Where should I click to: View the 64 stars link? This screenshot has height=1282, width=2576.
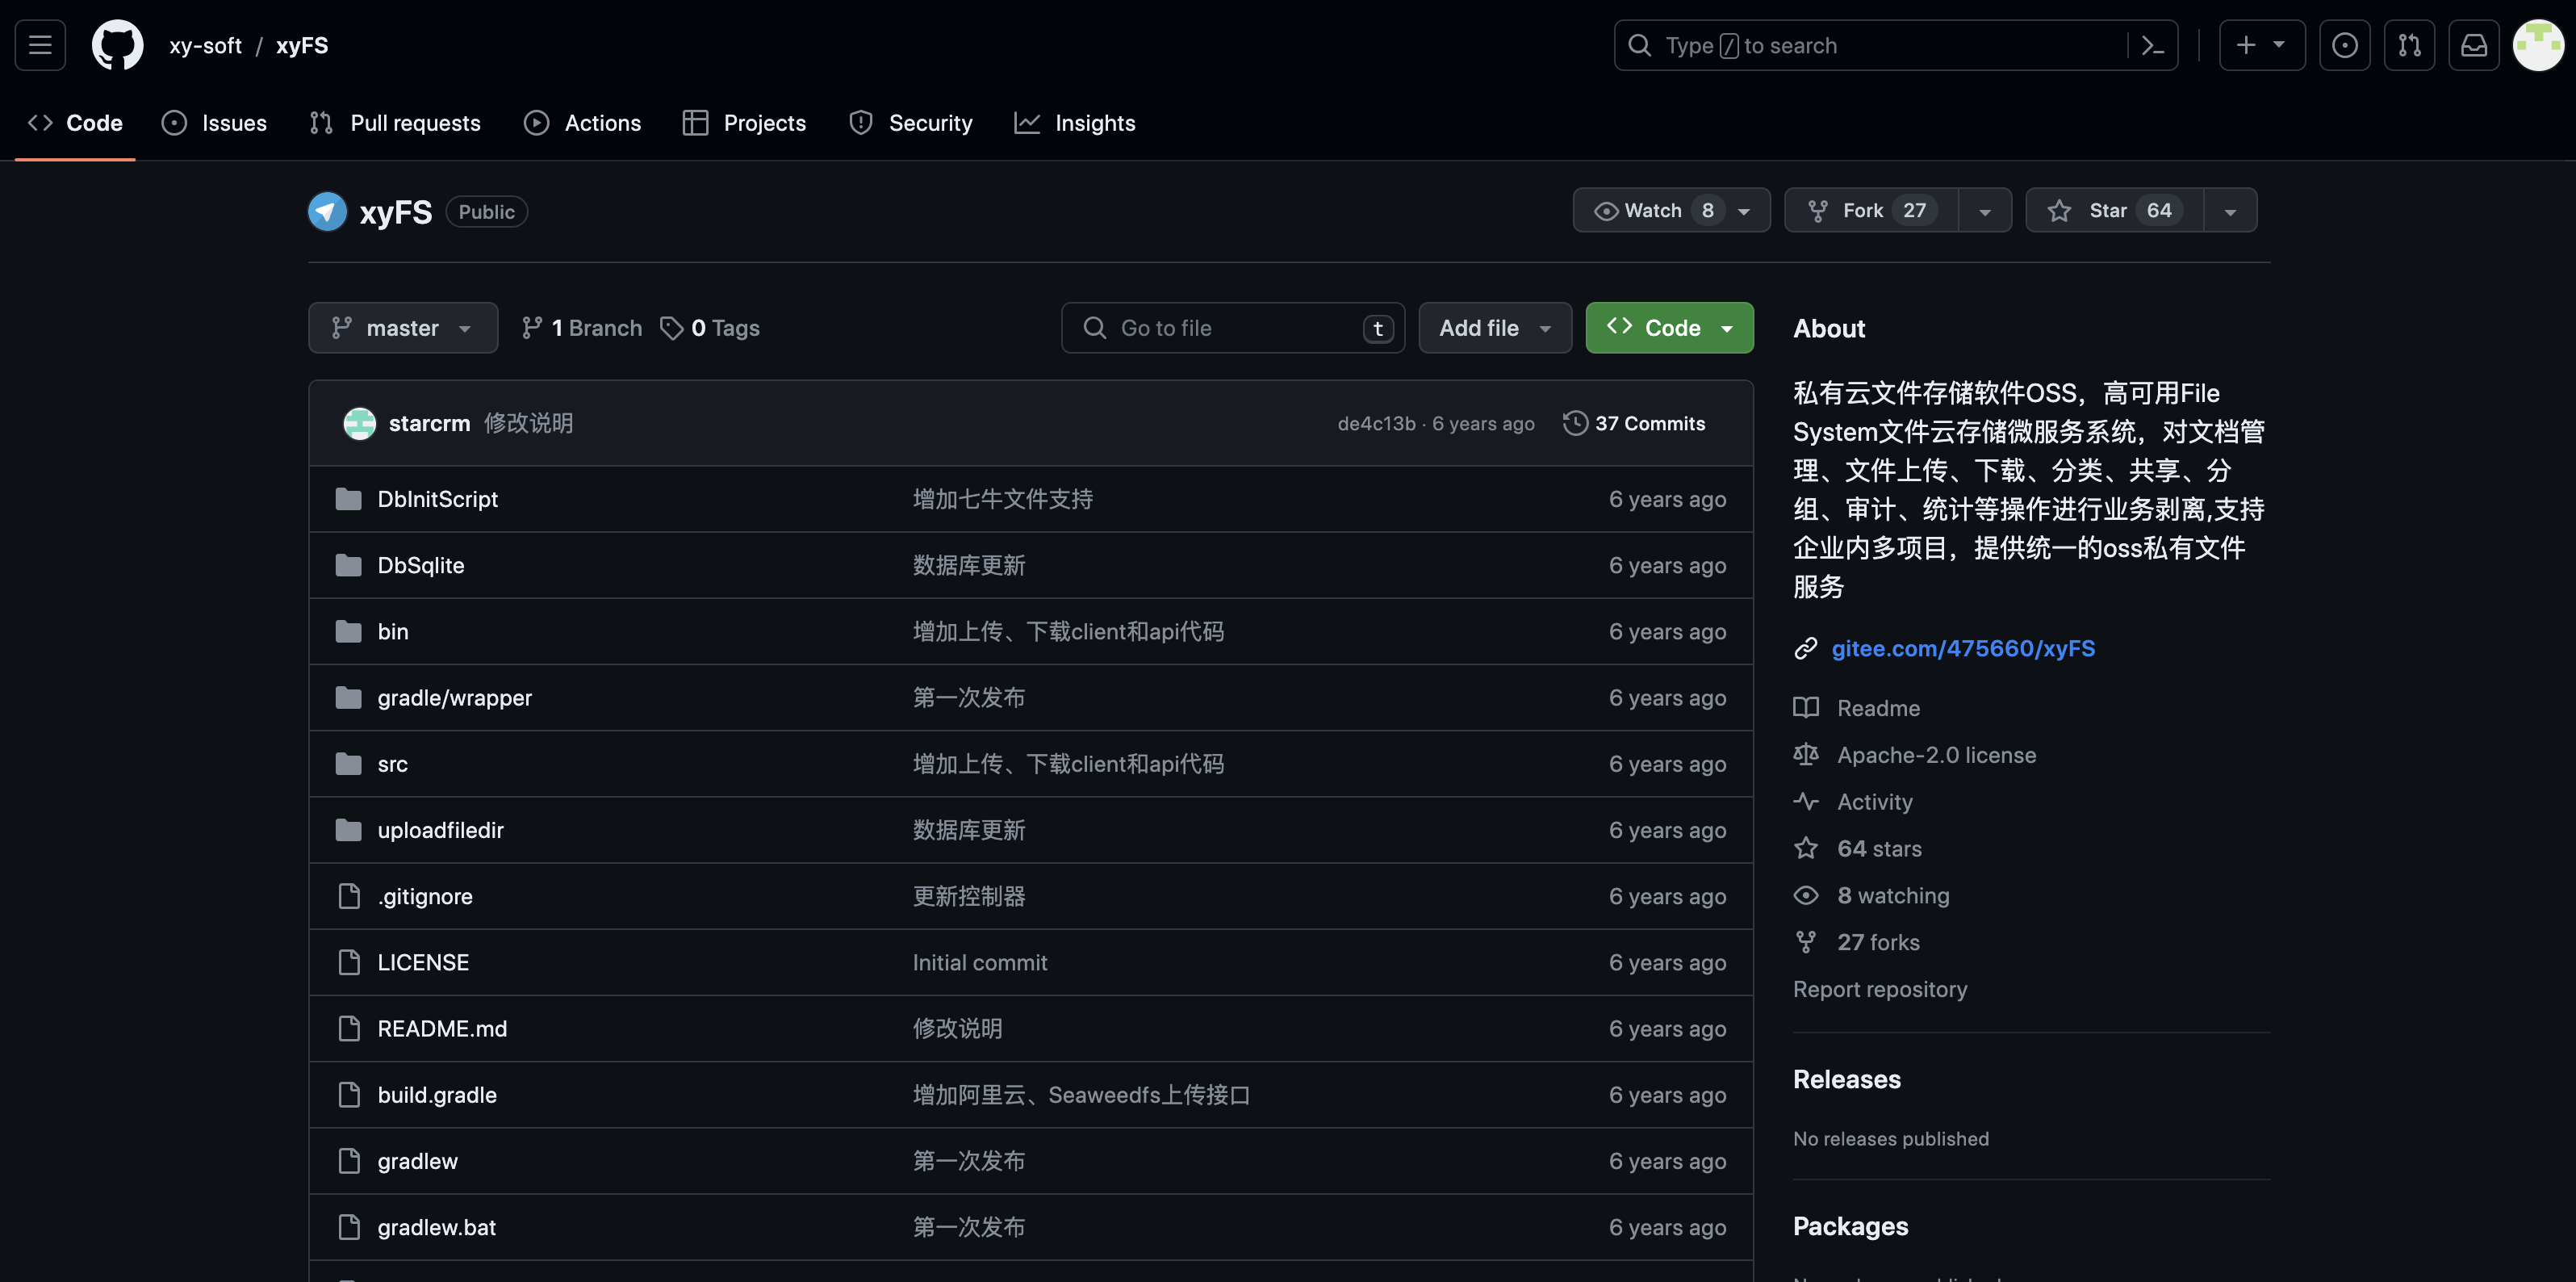click(1879, 849)
